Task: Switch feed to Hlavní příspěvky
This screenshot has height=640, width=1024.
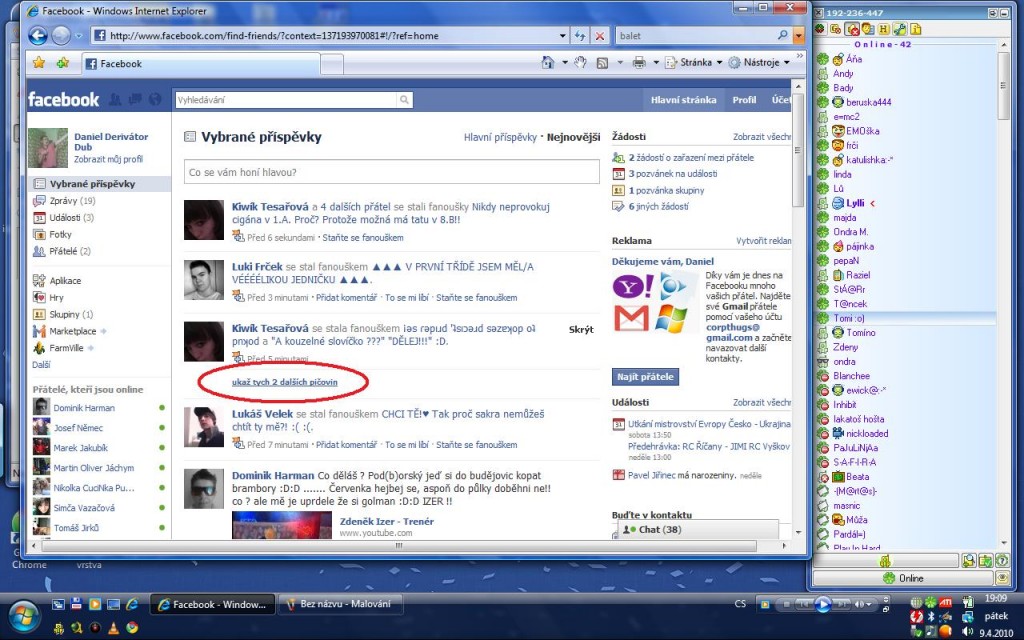Action: click(500, 137)
